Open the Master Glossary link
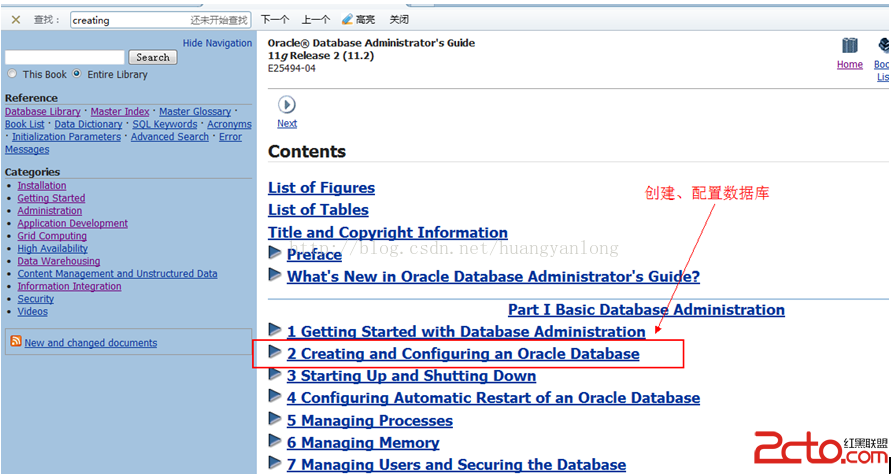 (195, 112)
